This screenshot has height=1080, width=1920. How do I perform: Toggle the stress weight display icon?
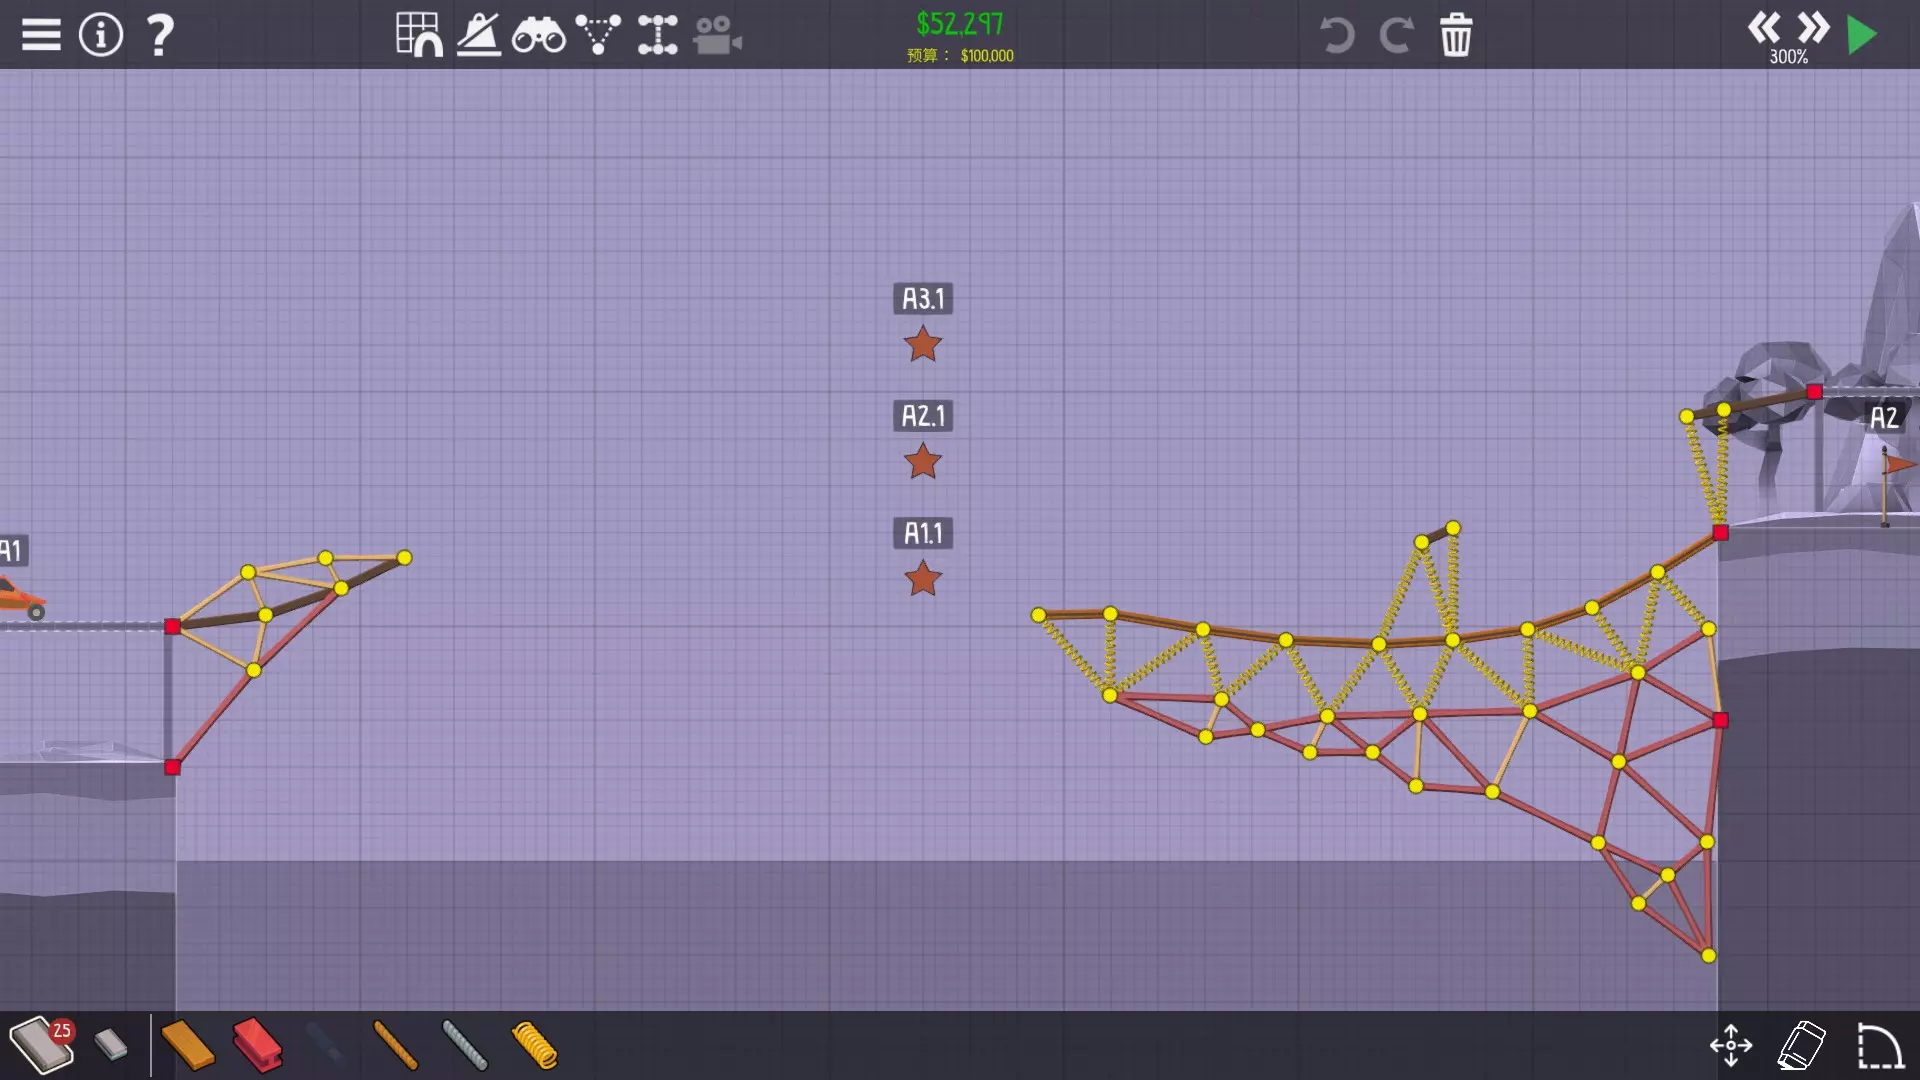pos(479,35)
